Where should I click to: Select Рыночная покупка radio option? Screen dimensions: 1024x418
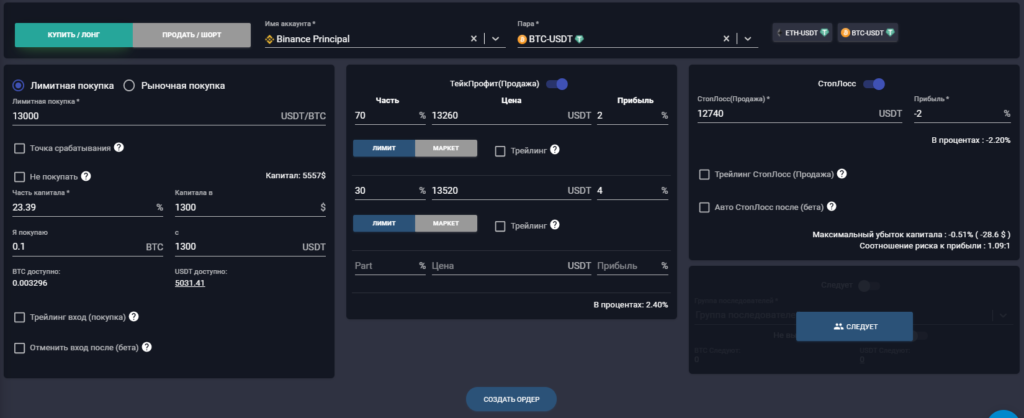129,86
